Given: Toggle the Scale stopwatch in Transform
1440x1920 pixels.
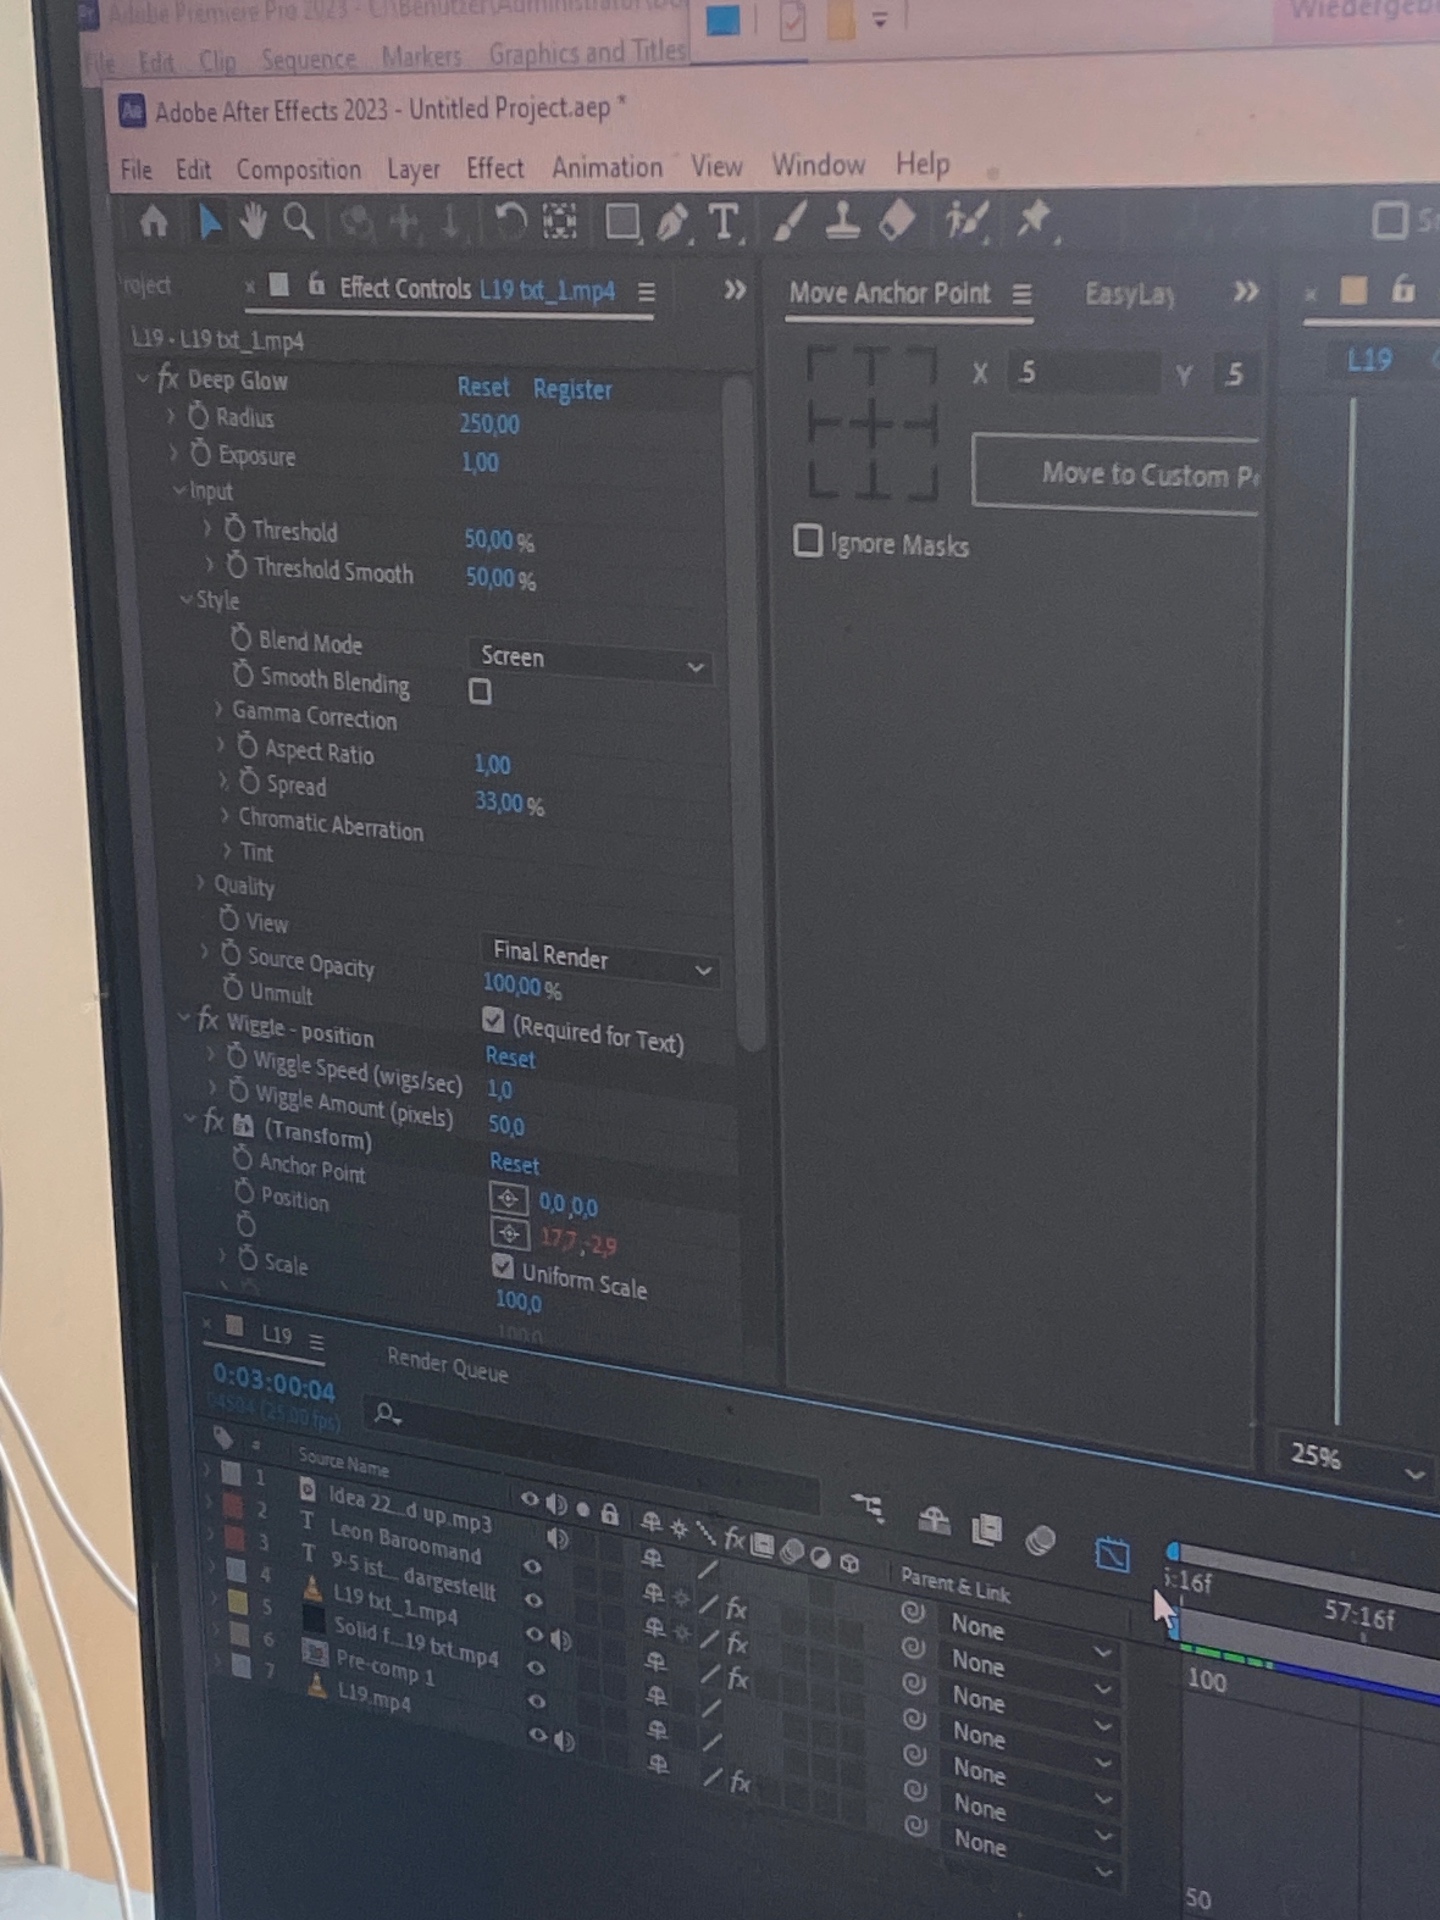Looking at the screenshot, I should [x=248, y=1258].
